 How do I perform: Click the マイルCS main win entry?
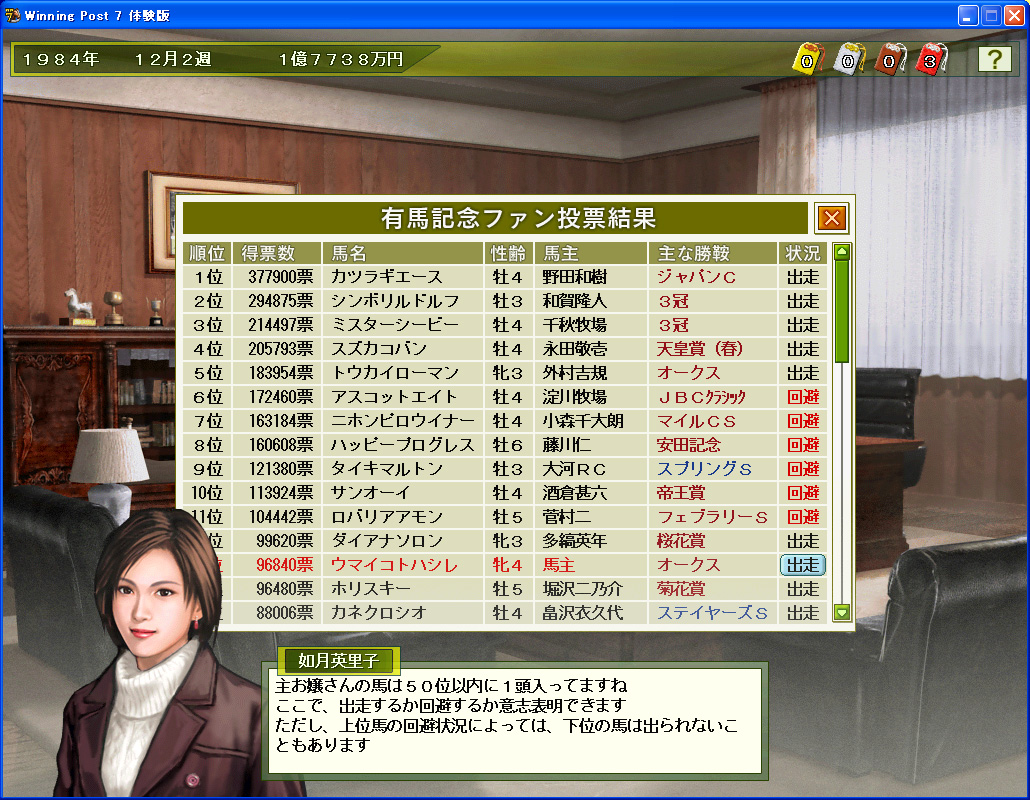click(x=696, y=420)
